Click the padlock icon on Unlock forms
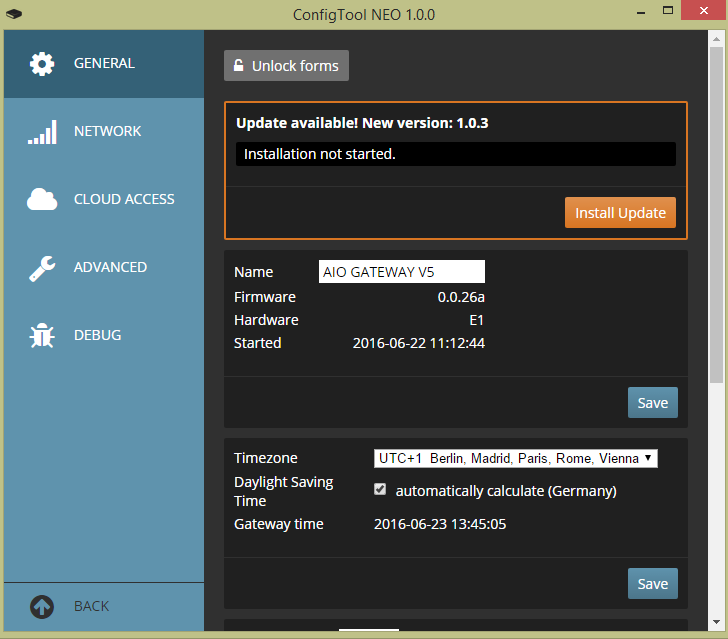 tap(239, 66)
